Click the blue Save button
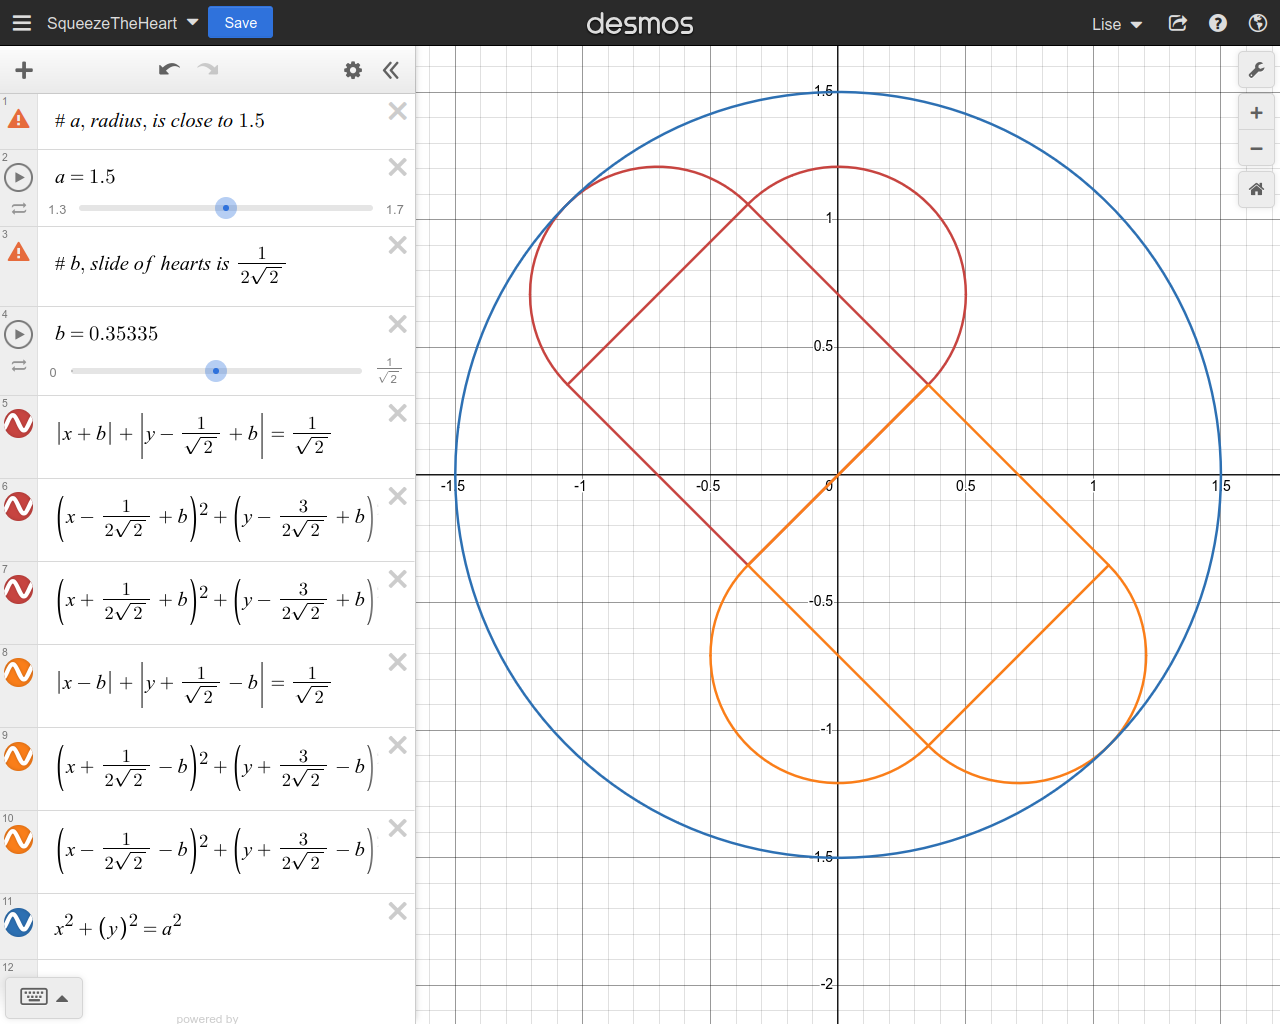 [x=240, y=23]
